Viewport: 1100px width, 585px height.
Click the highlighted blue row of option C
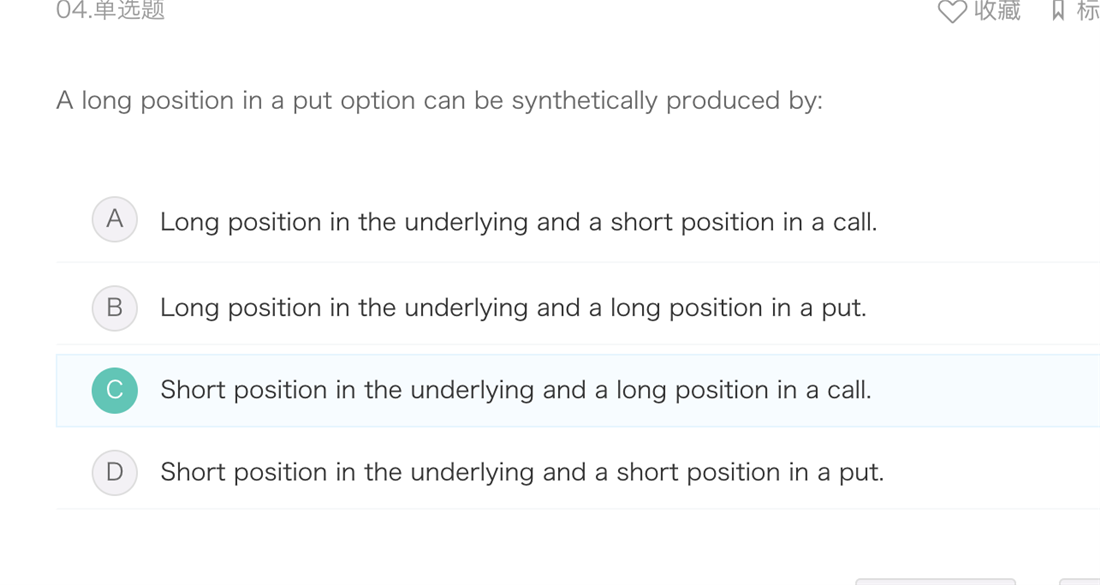click(x=578, y=391)
